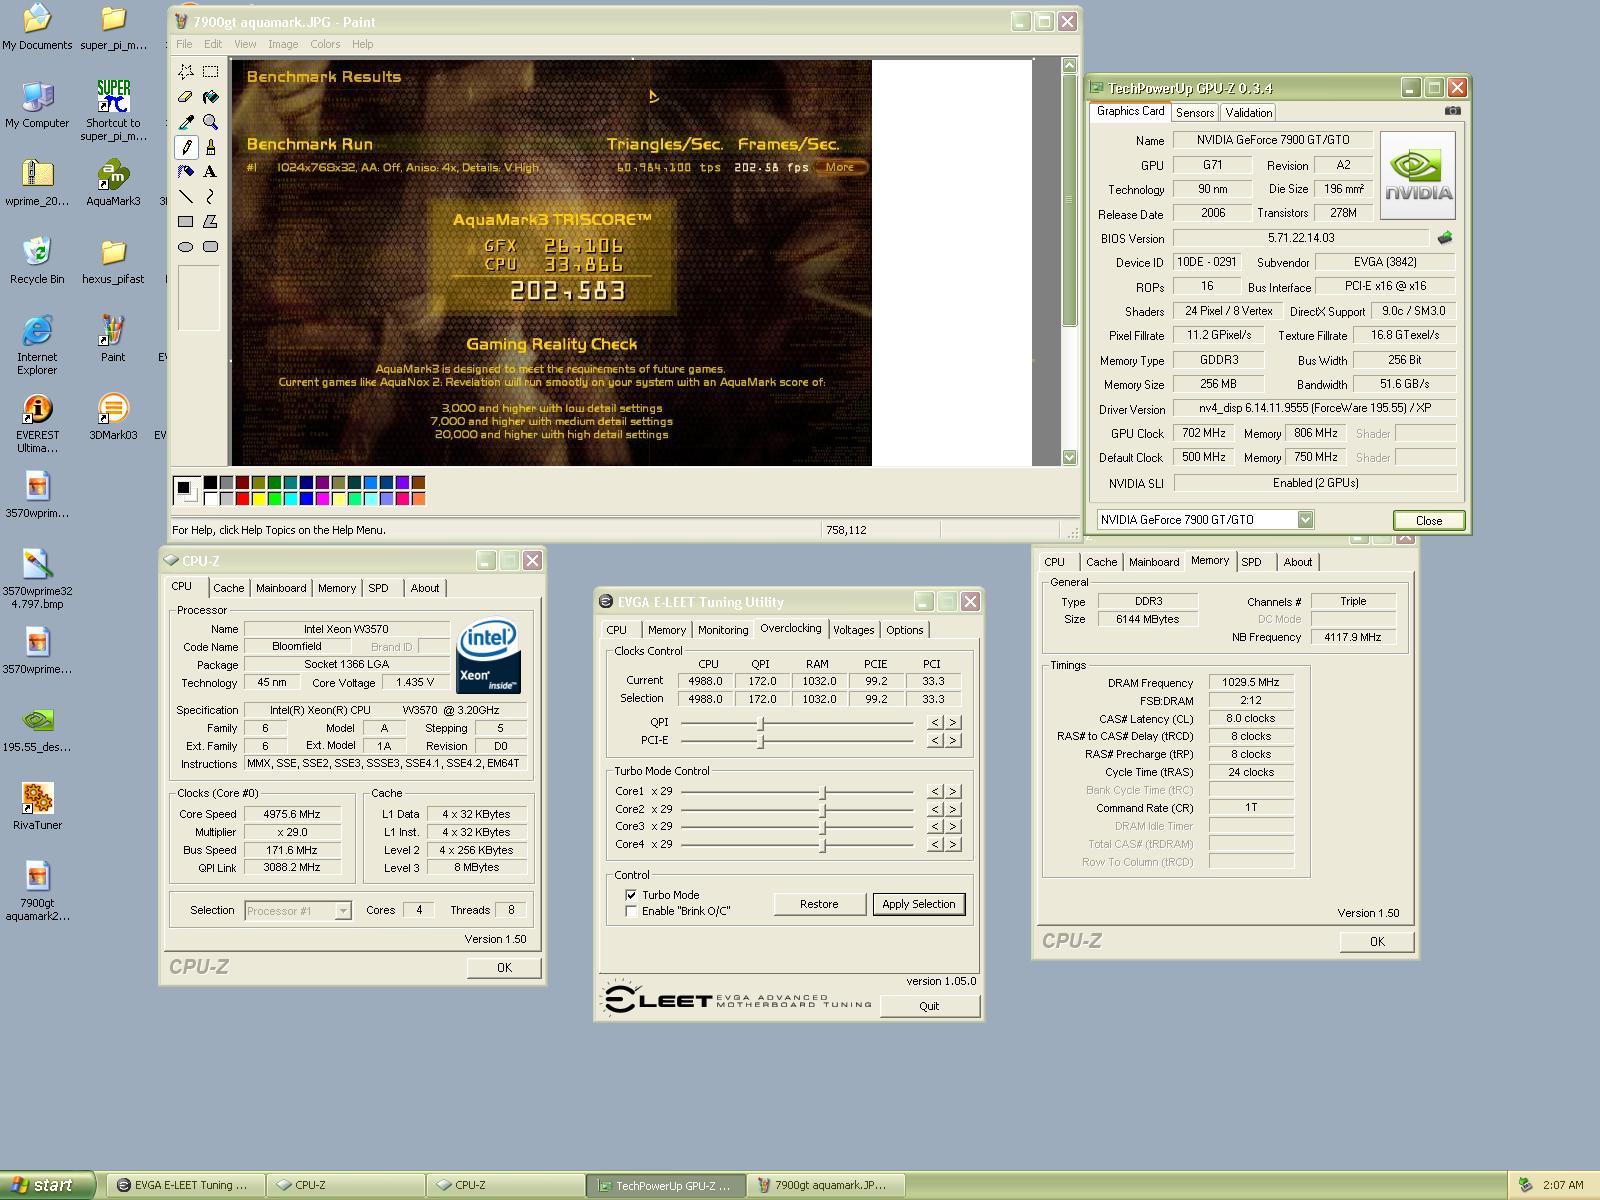This screenshot has width=1600, height=1200.
Task: Click the Core1 multiplier slider handle
Action: point(823,792)
